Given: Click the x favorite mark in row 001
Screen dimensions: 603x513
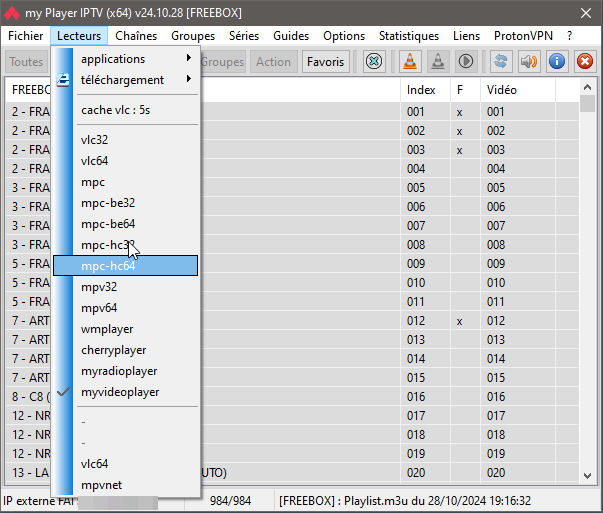Looking at the screenshot, I should (x=459, y=113).
